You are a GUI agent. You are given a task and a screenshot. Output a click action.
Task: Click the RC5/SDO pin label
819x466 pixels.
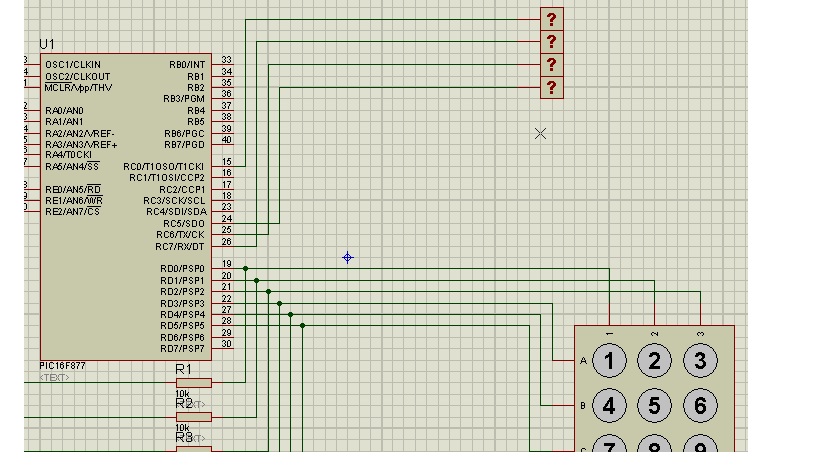click(x=184, y=224)
